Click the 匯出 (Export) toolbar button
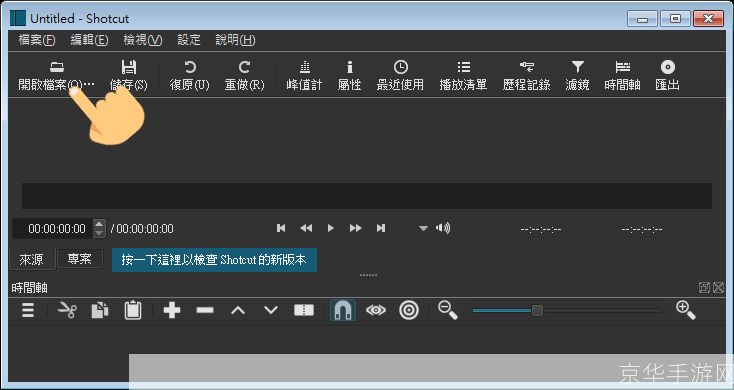Image resolution: width=734 pixels, height=390 pixels. 668,76
